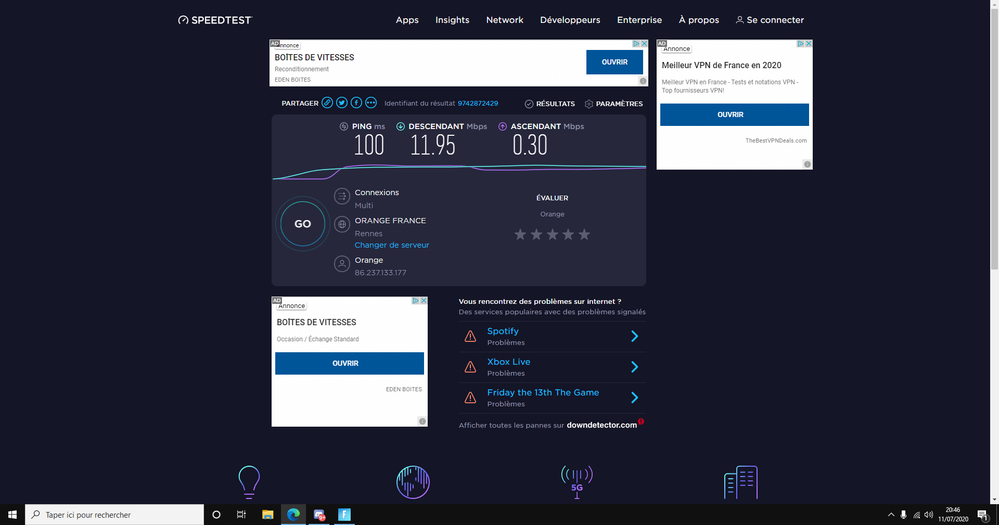Rate provider with third star
This screenshot has height=525, width=999.
coord(552,234)
